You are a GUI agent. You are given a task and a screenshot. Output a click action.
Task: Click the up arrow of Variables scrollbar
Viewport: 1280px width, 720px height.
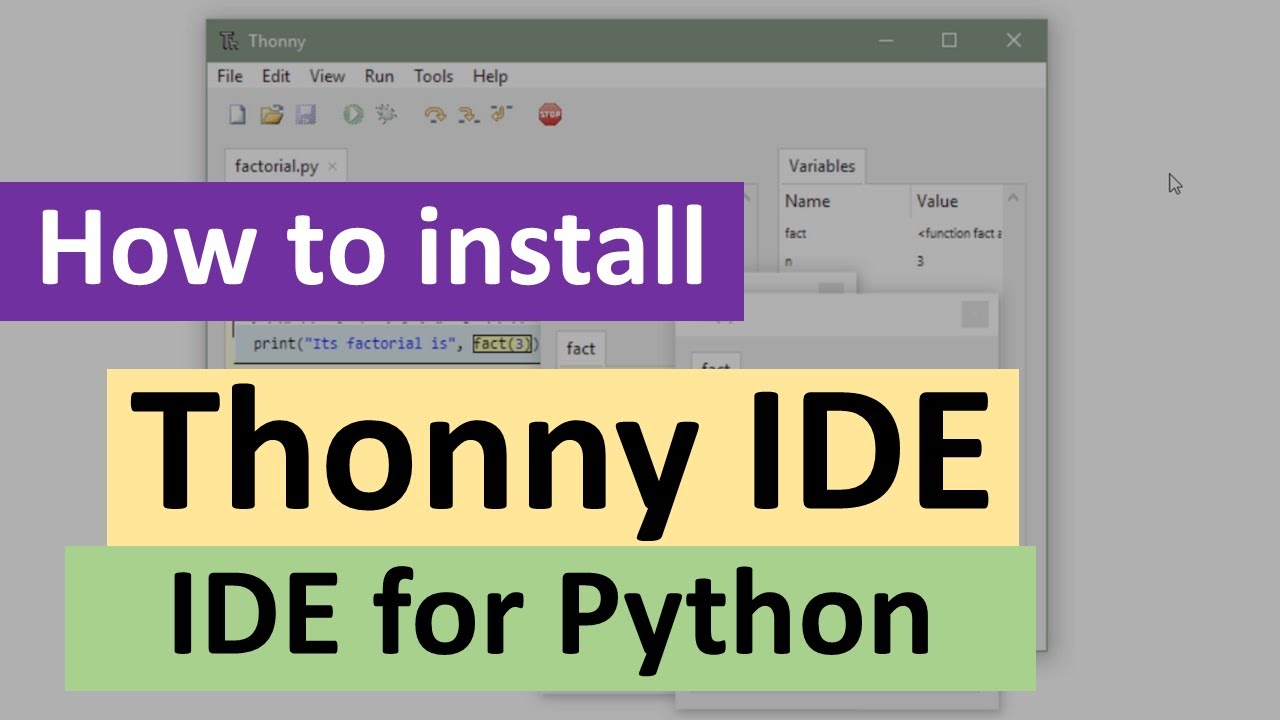pos(1014,198)
